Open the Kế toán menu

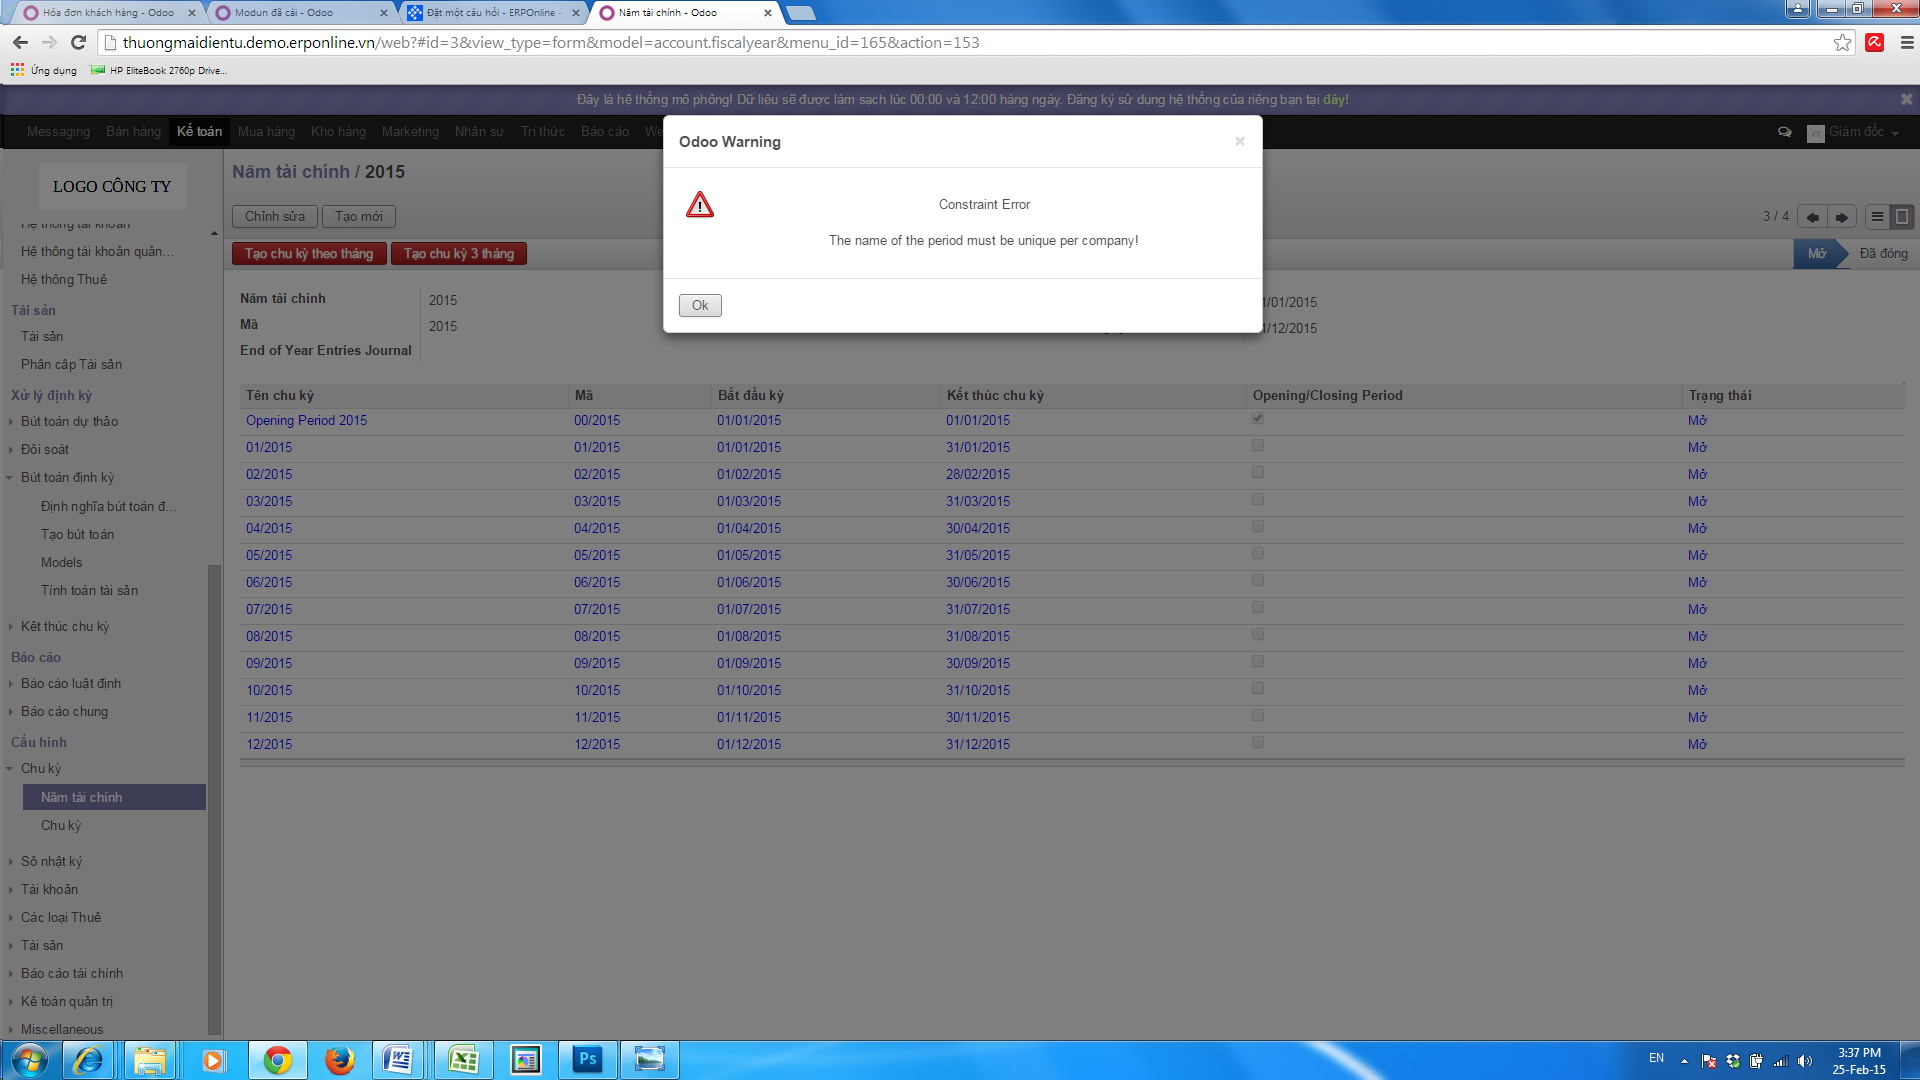pyautogui.click(x=199, y=131)
